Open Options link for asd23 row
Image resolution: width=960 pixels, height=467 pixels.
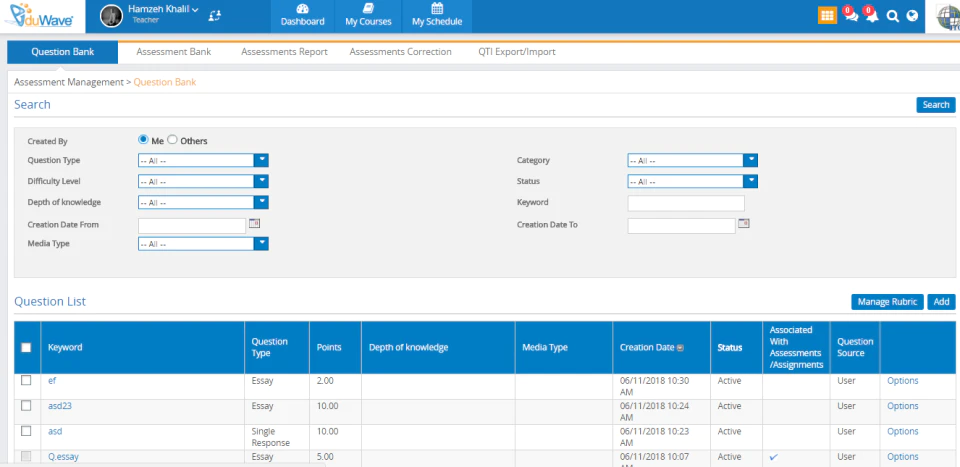point(902,406)
